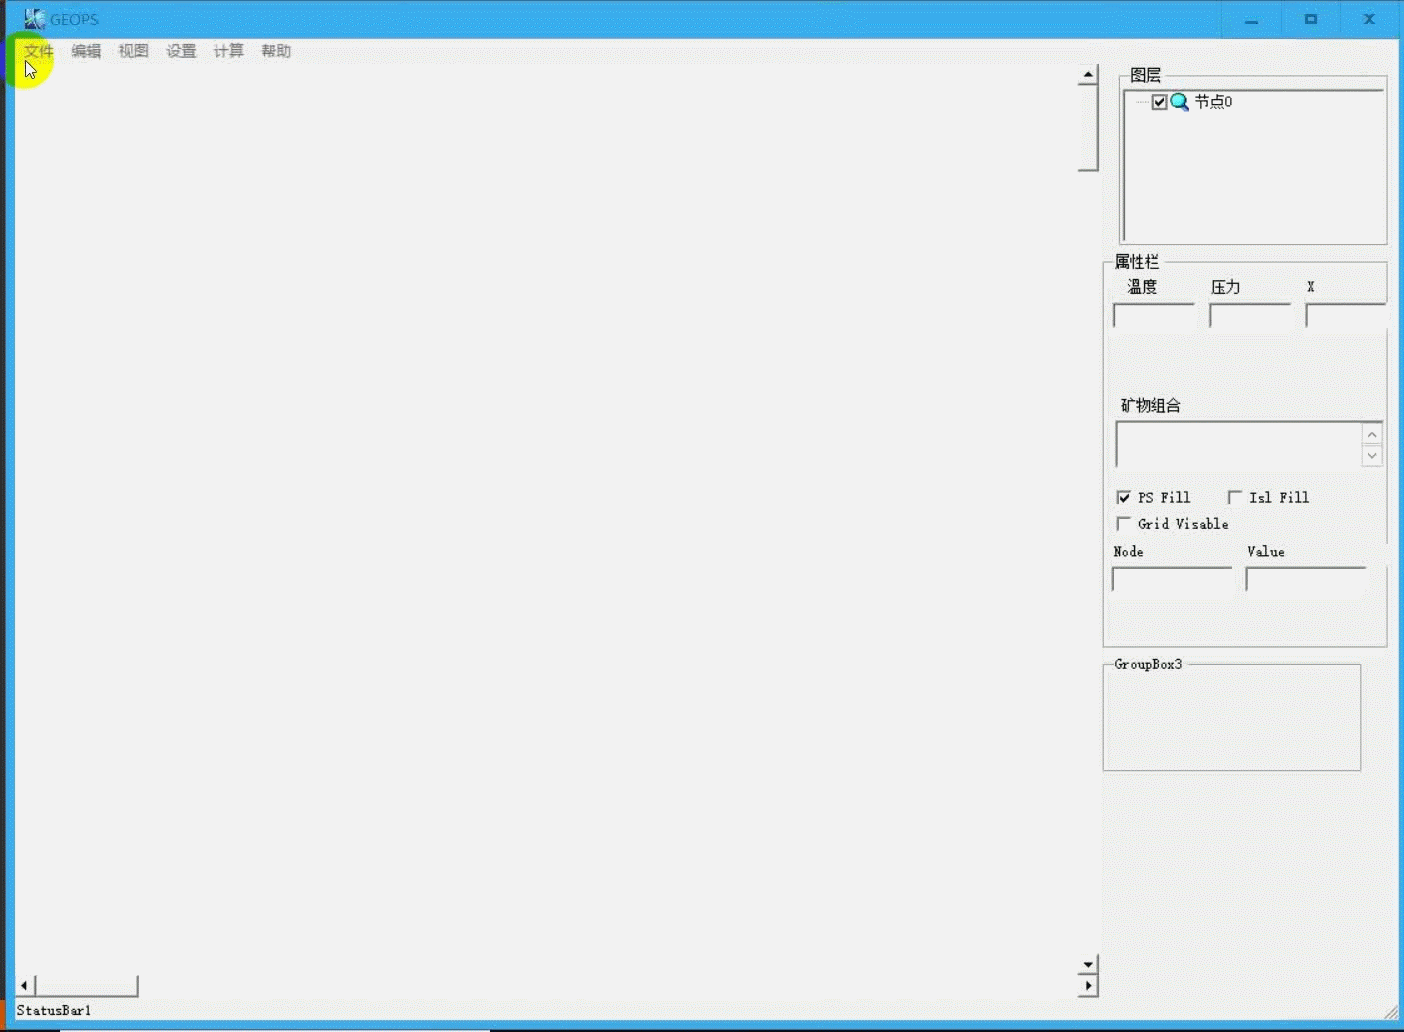Click the horizontal scrollbar right arrow

(x=1088, y=986)
